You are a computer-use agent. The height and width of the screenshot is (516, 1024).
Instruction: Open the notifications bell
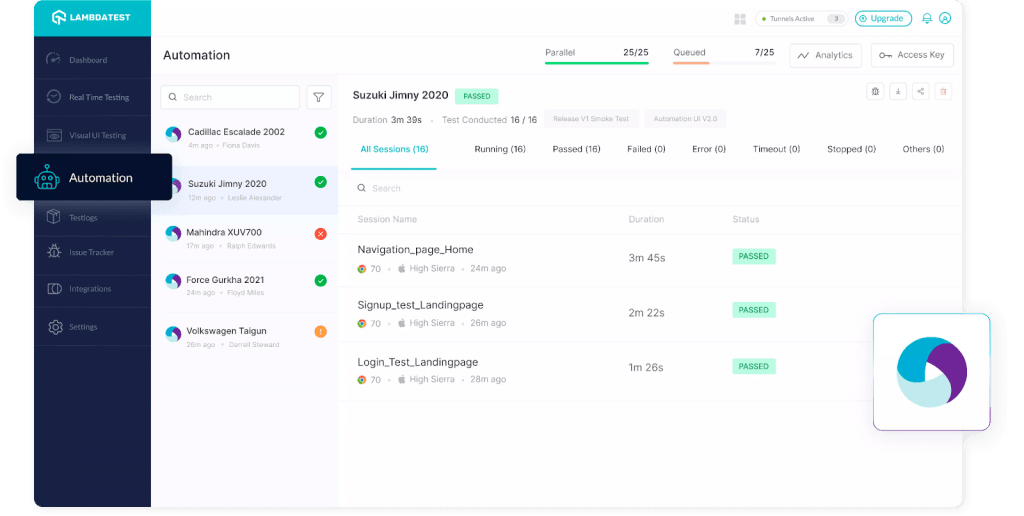927,18
